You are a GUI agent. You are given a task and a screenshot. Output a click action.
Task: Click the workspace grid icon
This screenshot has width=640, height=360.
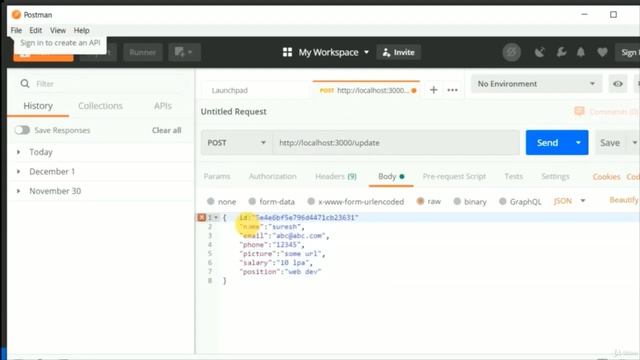pos(287,52)
